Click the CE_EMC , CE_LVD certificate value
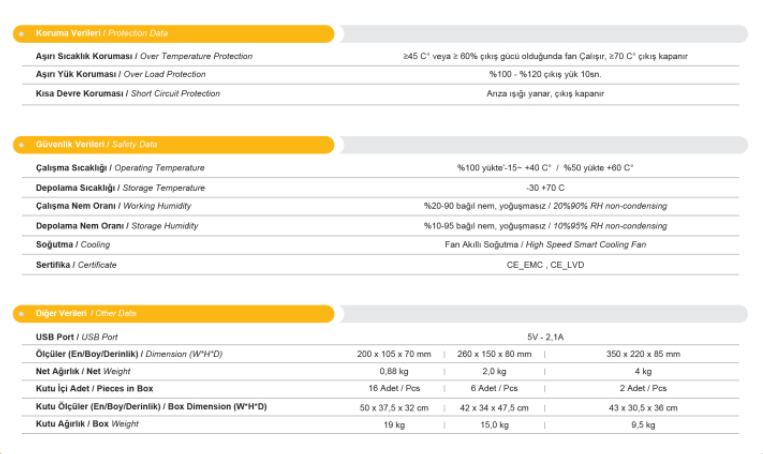The image size is (763, 454). 545,265
